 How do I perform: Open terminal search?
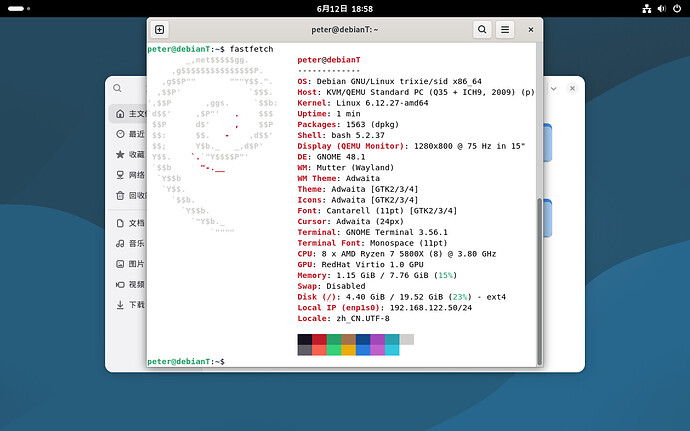(482, 29)
